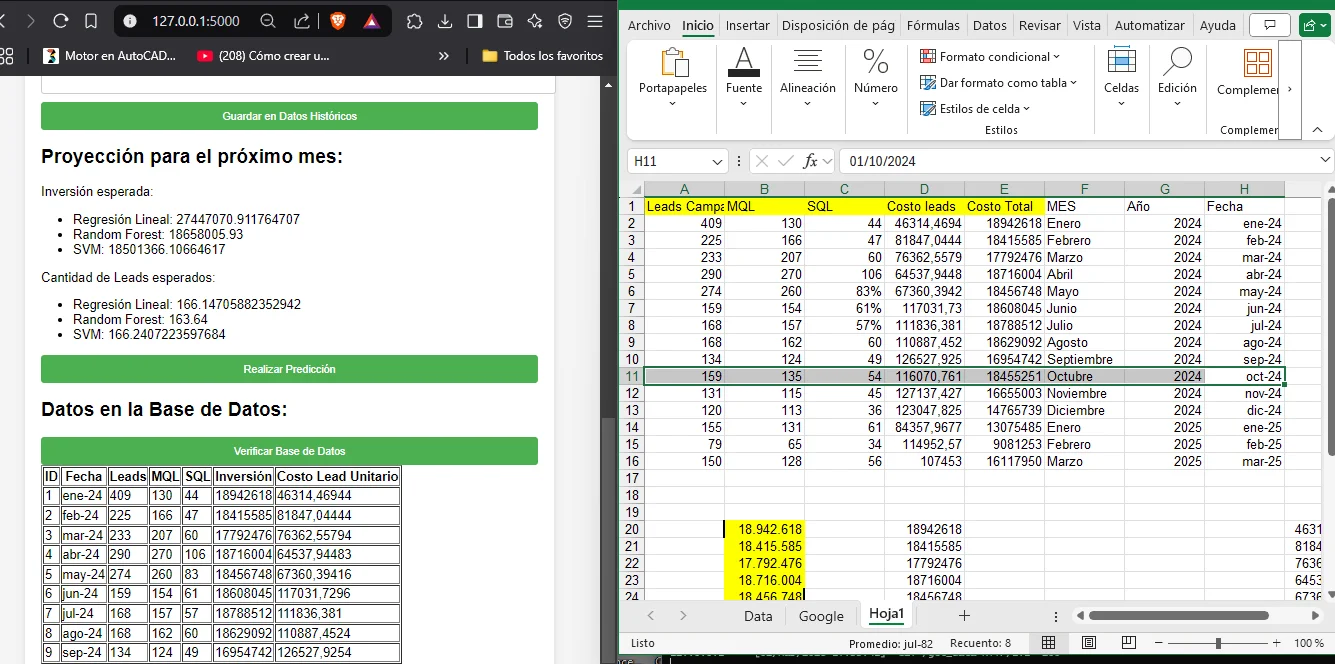1335x664 pixels.
Task: Open the Complementos add-ins icon
Action: (1256, 64)
